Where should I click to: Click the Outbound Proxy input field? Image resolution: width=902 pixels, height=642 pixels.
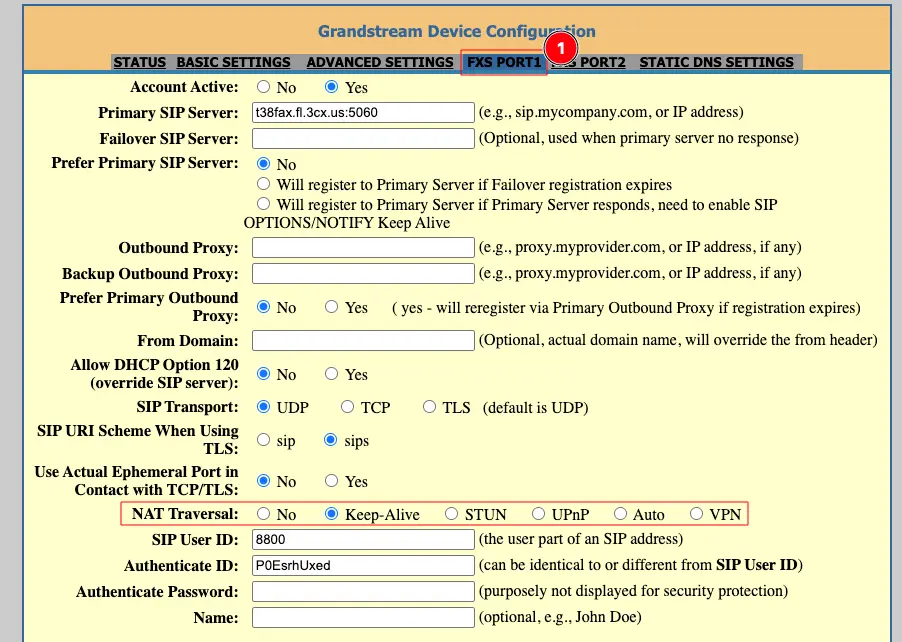(363, 247)
